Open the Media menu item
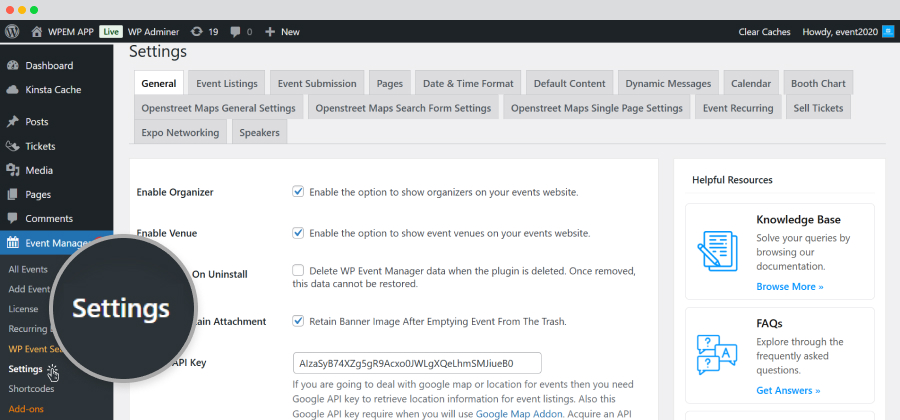Screen dimensions: 900x420 point(39,170)
